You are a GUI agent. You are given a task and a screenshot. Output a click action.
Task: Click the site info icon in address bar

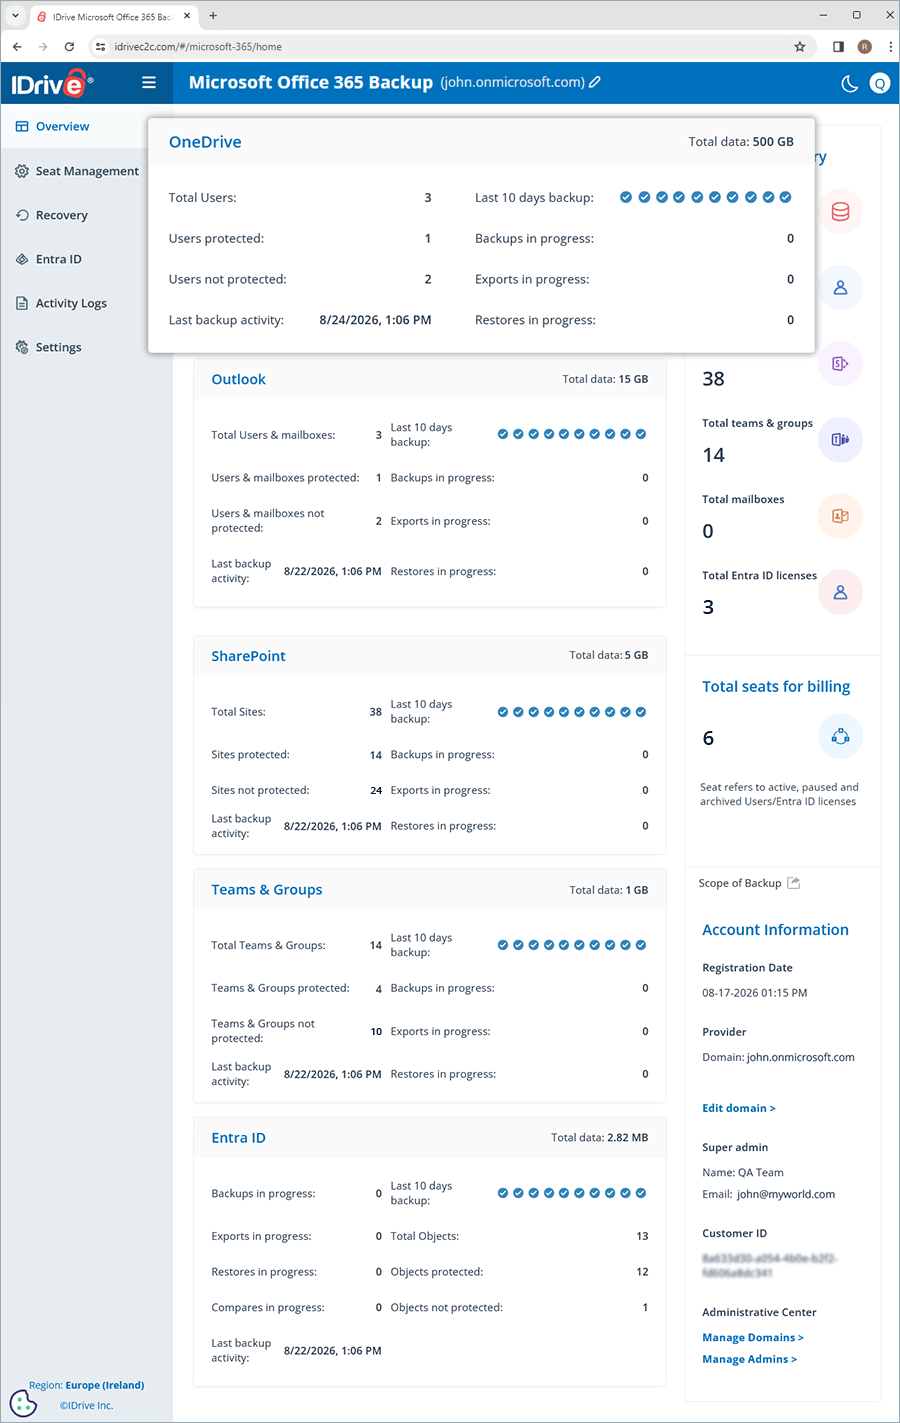click(x=100, y=46)
